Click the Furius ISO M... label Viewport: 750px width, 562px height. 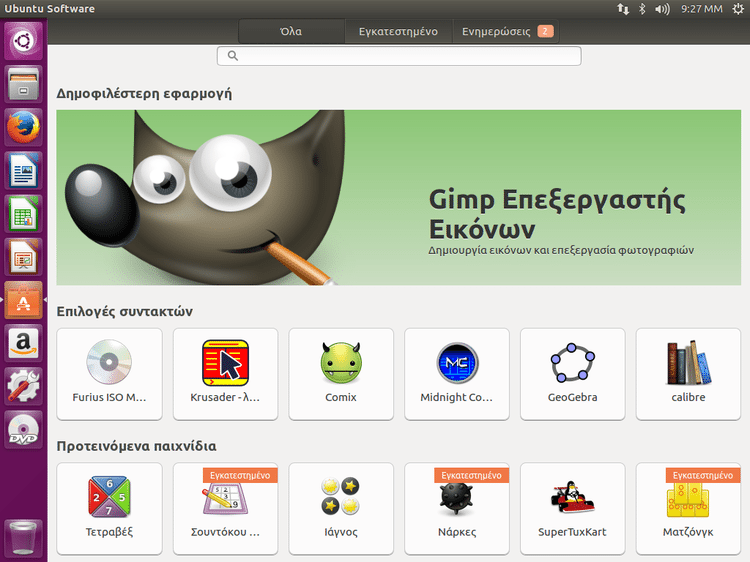point(109,397)
